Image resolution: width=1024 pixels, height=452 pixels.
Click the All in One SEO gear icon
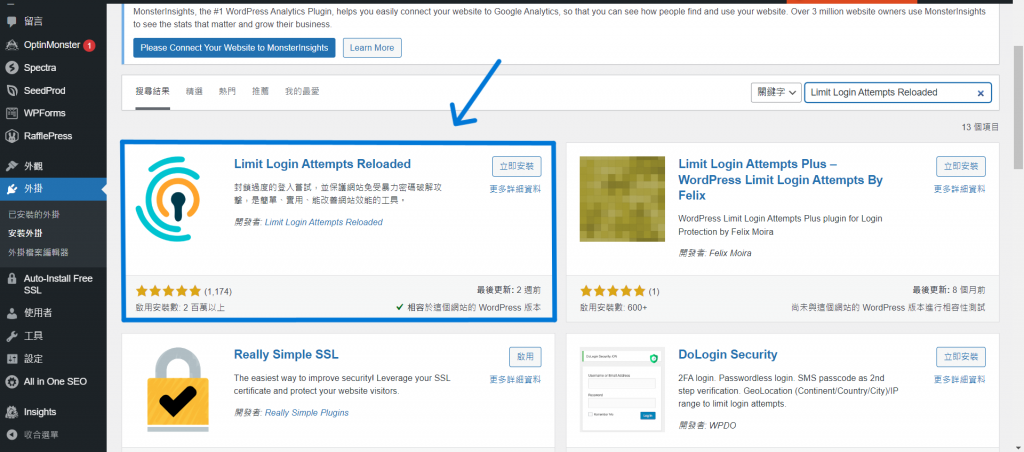click(x=11, y=382)
